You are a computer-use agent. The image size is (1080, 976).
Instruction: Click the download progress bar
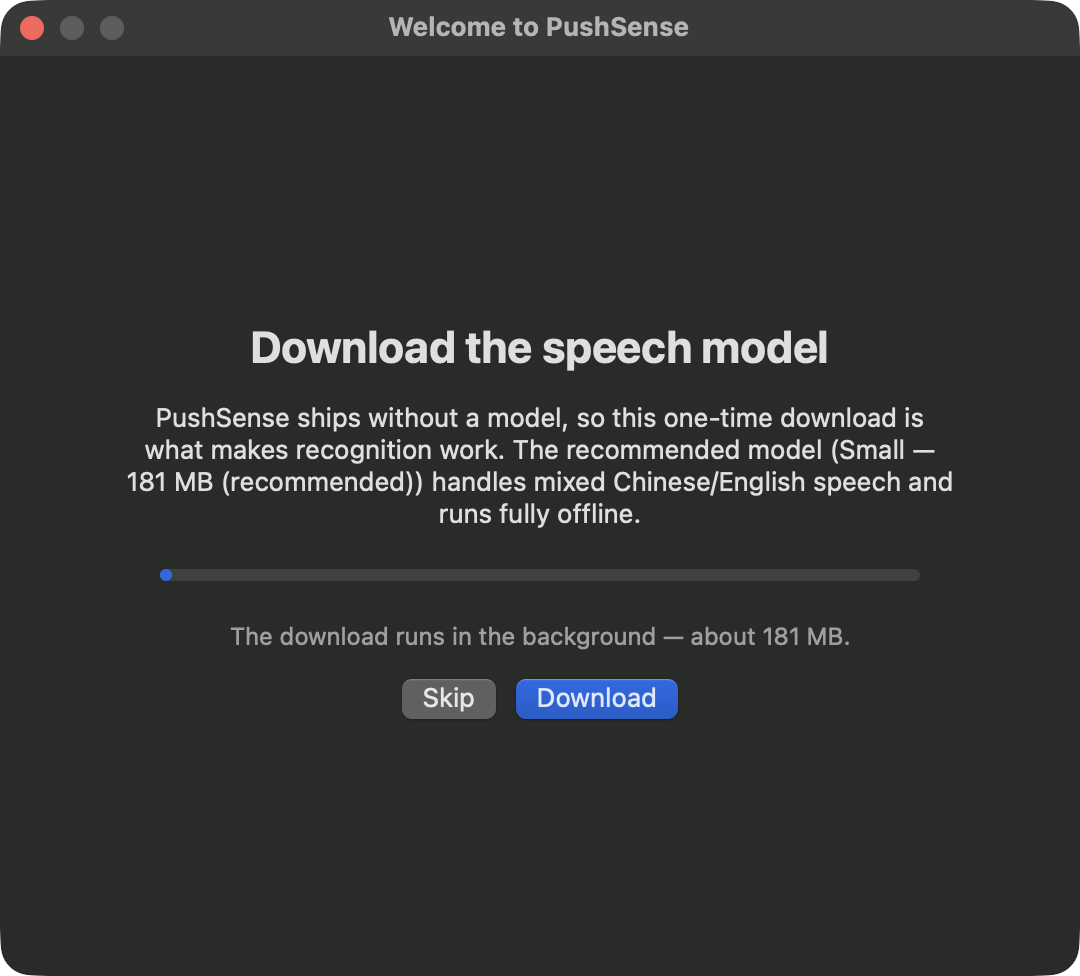pos(539,575)
